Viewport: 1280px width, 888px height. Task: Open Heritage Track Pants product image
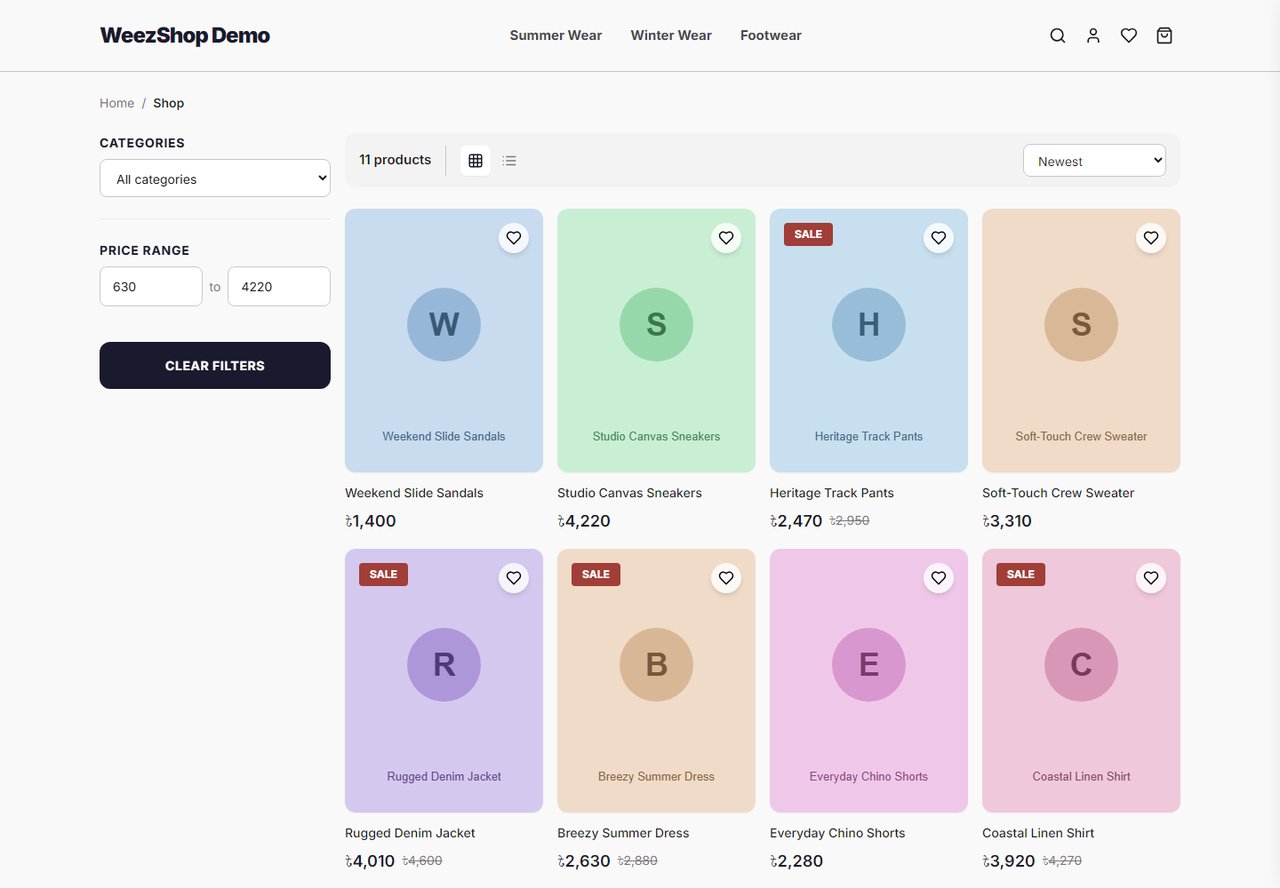click(x=869, y=341)
